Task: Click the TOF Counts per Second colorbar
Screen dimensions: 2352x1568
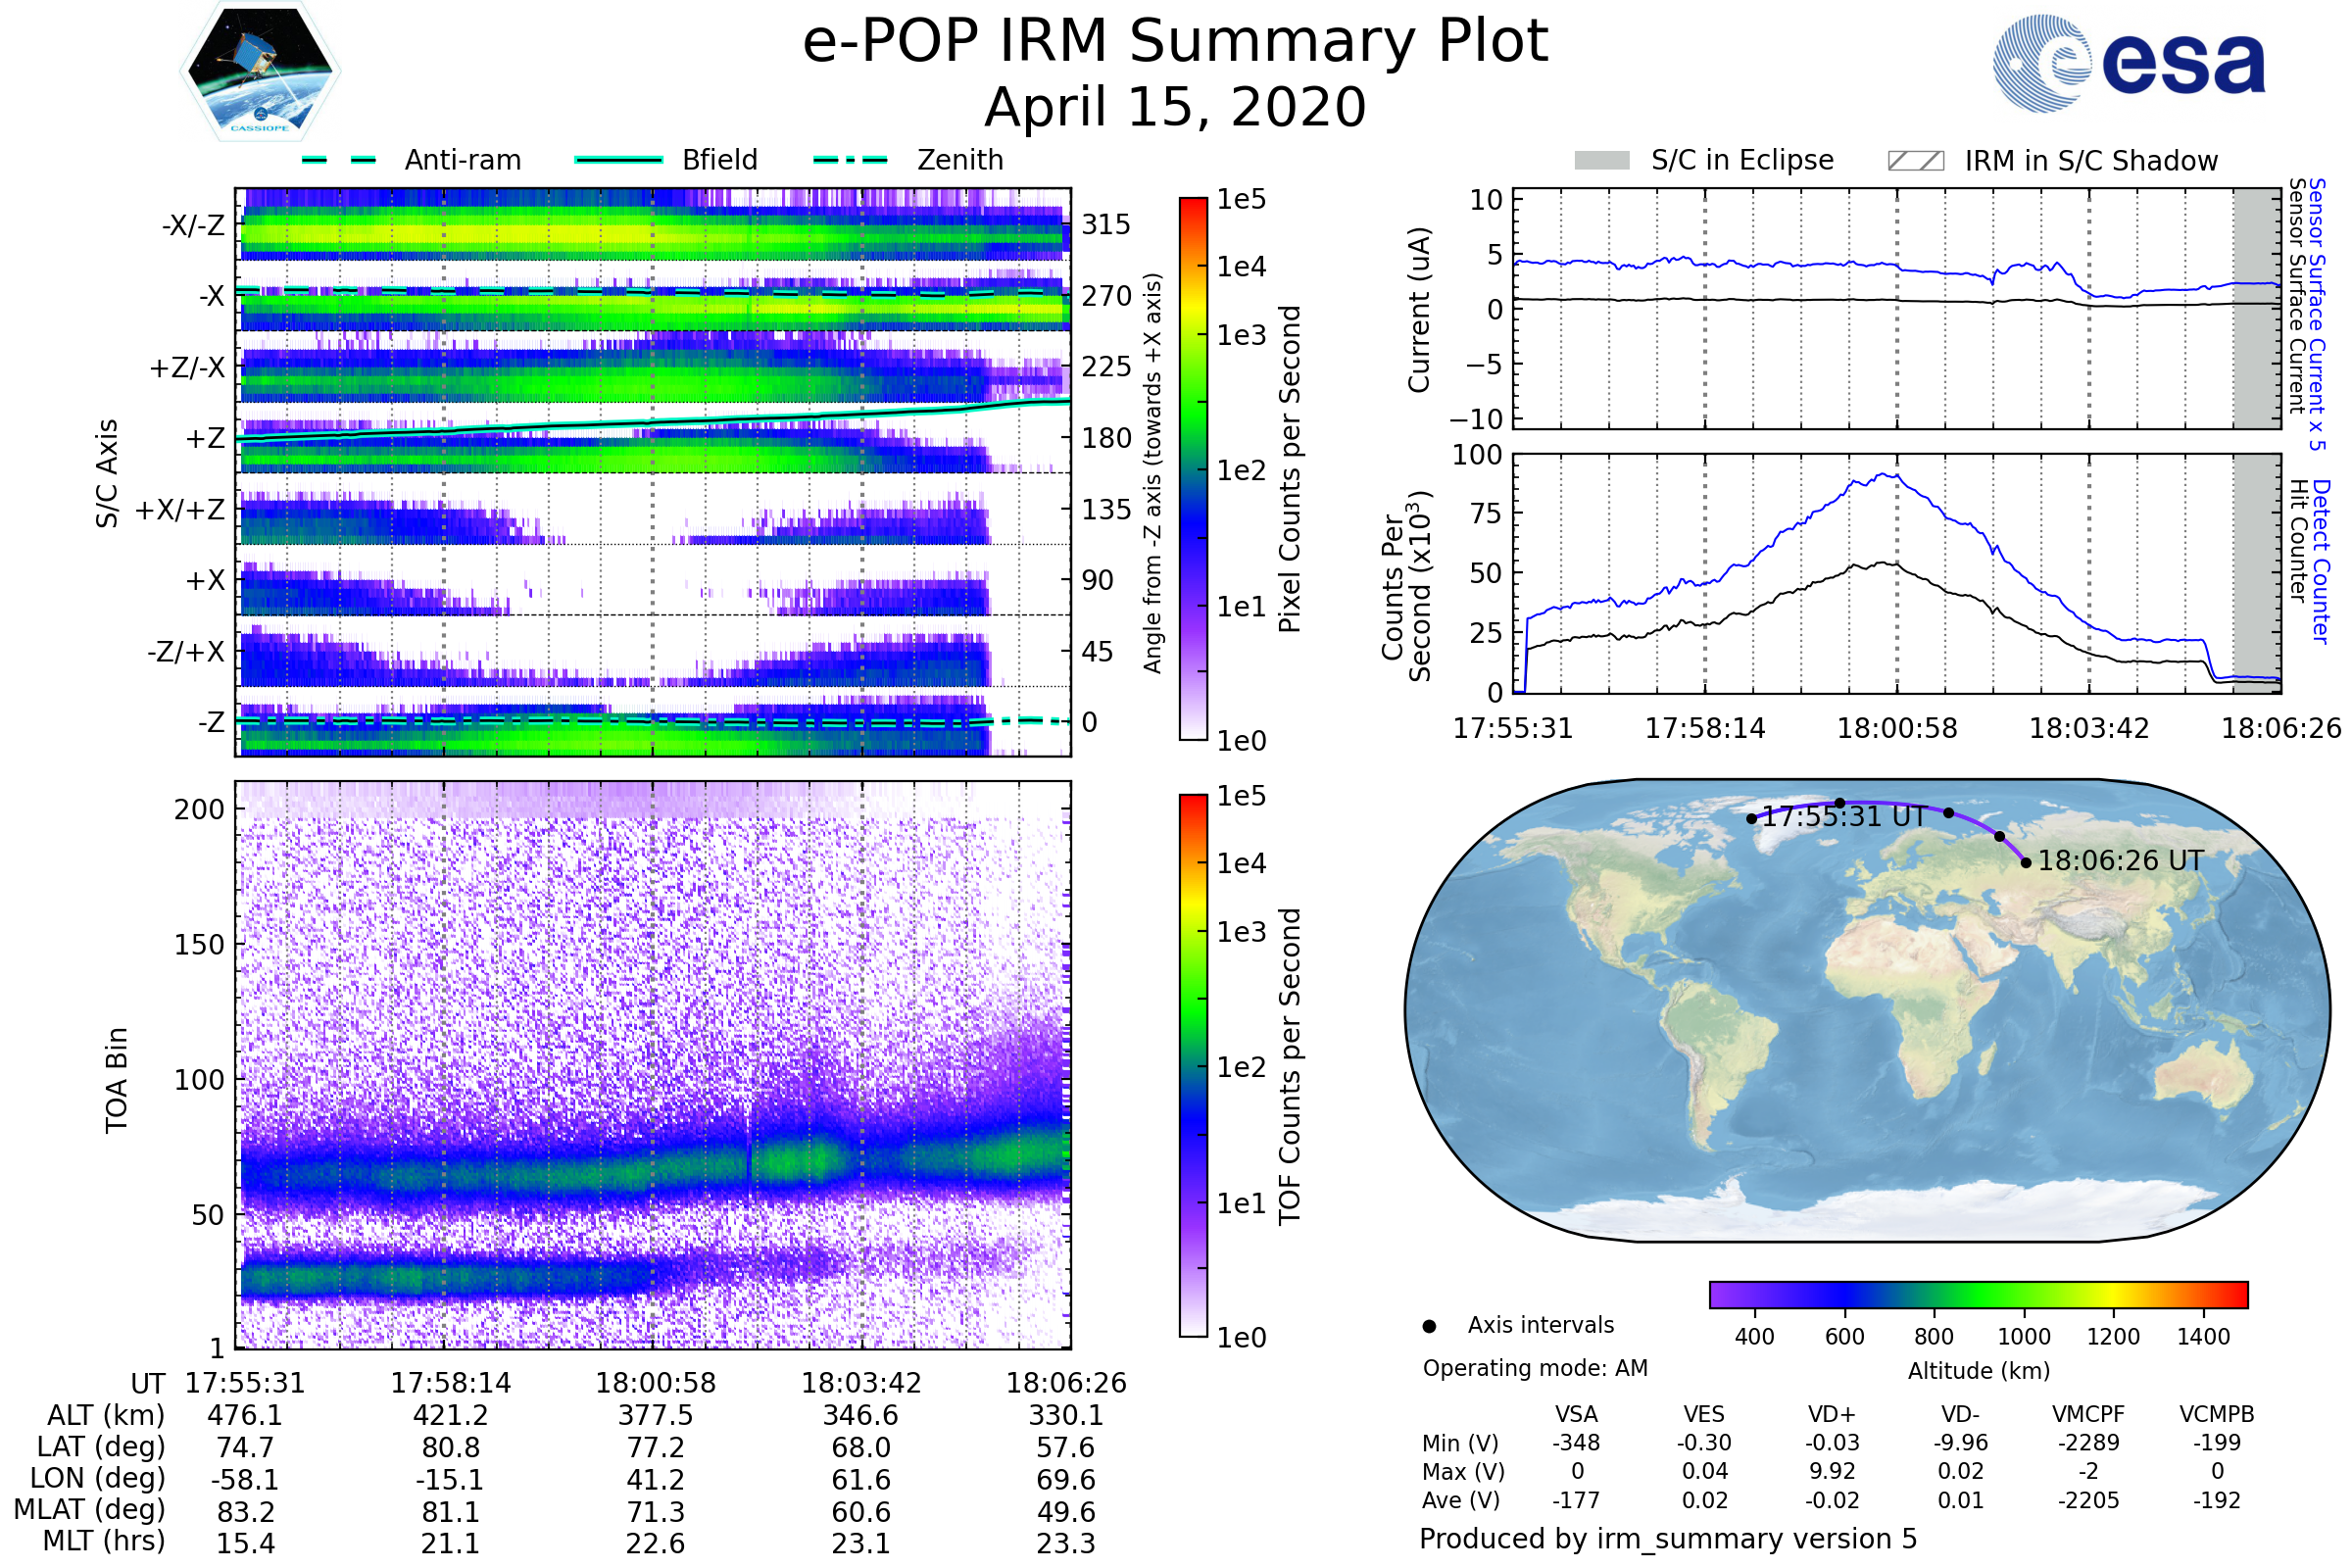Action: 1193,1065
